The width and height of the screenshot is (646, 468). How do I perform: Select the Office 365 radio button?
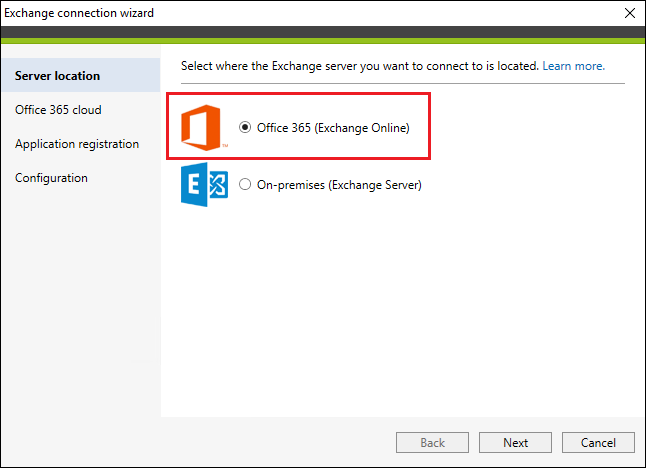point(245,127)
